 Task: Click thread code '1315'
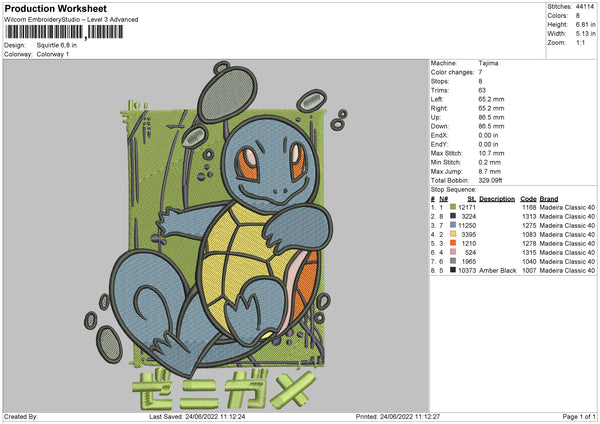pos(529,253)
